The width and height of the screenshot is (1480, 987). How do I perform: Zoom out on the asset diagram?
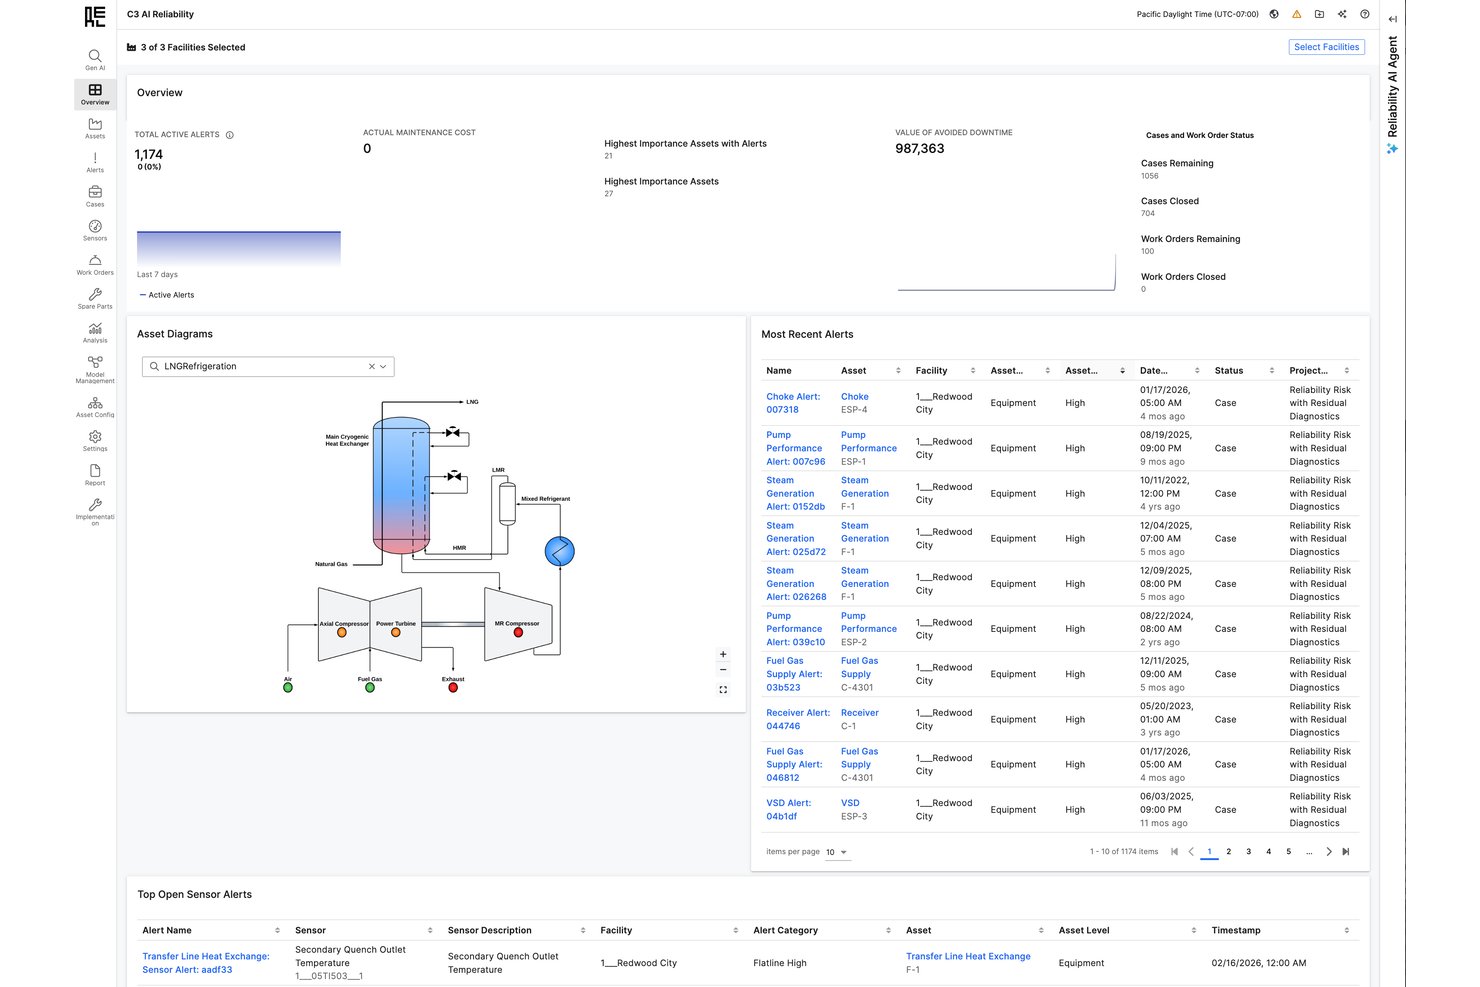coord(723,670)
